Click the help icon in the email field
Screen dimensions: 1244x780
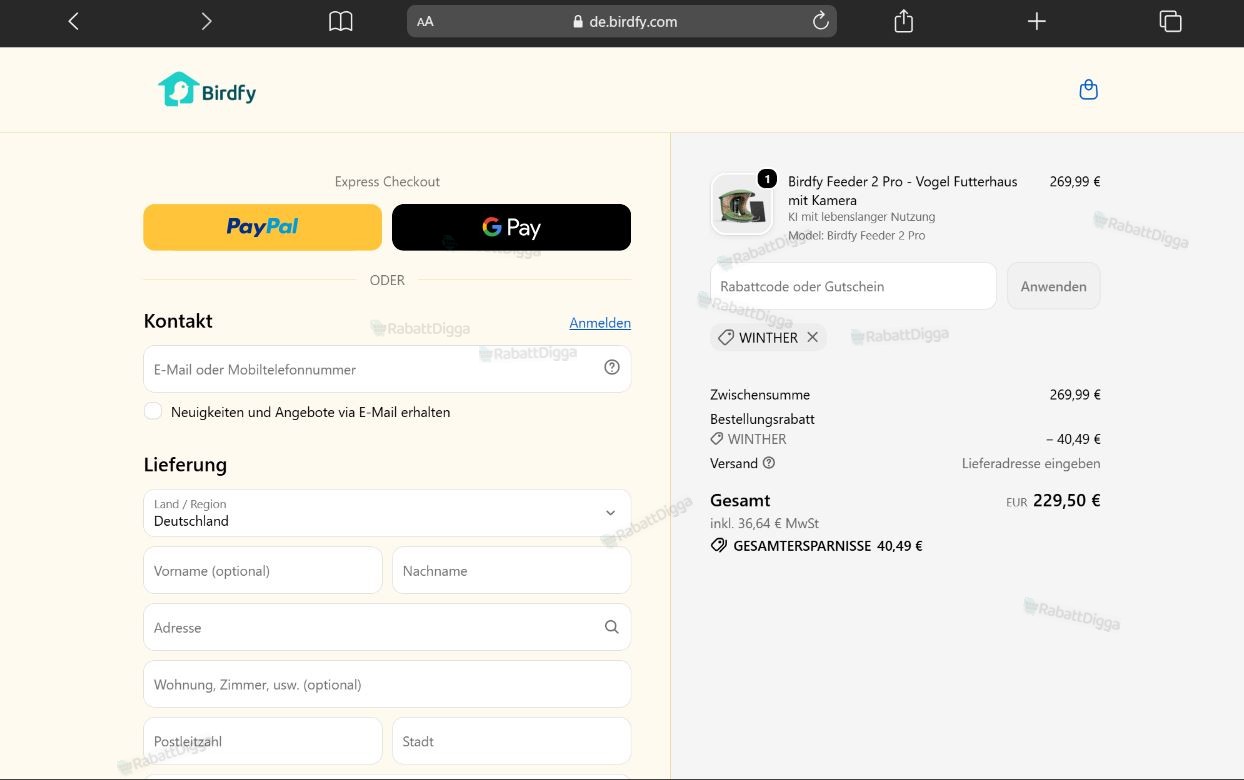(612, 367)
